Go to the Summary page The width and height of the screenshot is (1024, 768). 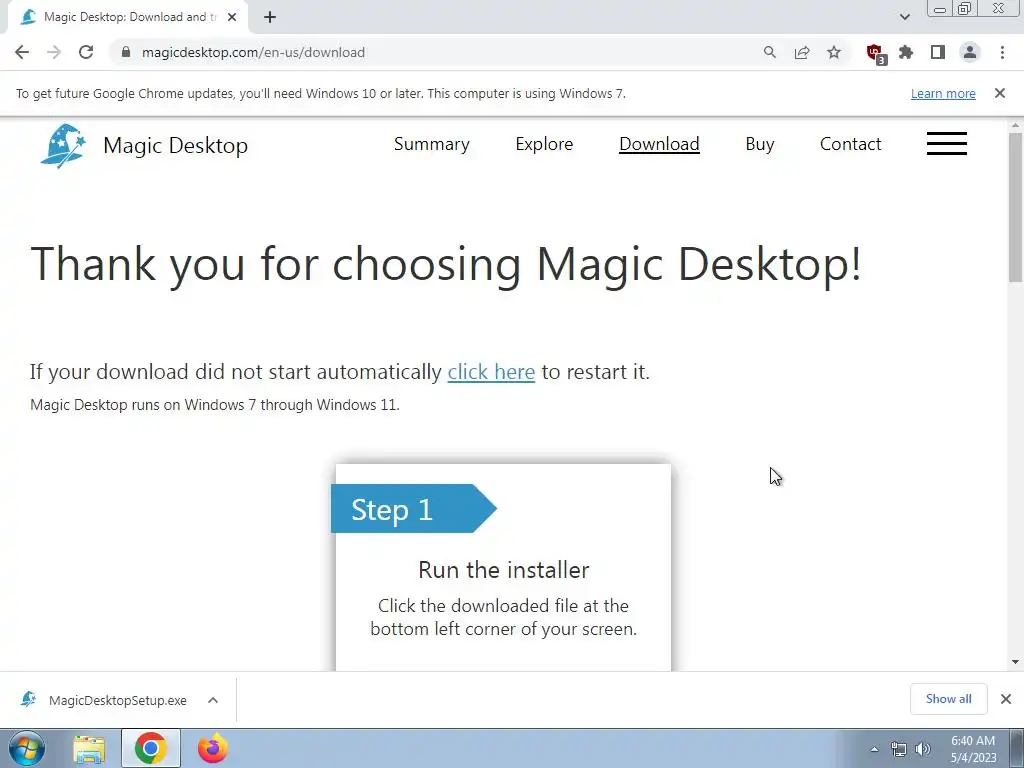pos(432,144)
